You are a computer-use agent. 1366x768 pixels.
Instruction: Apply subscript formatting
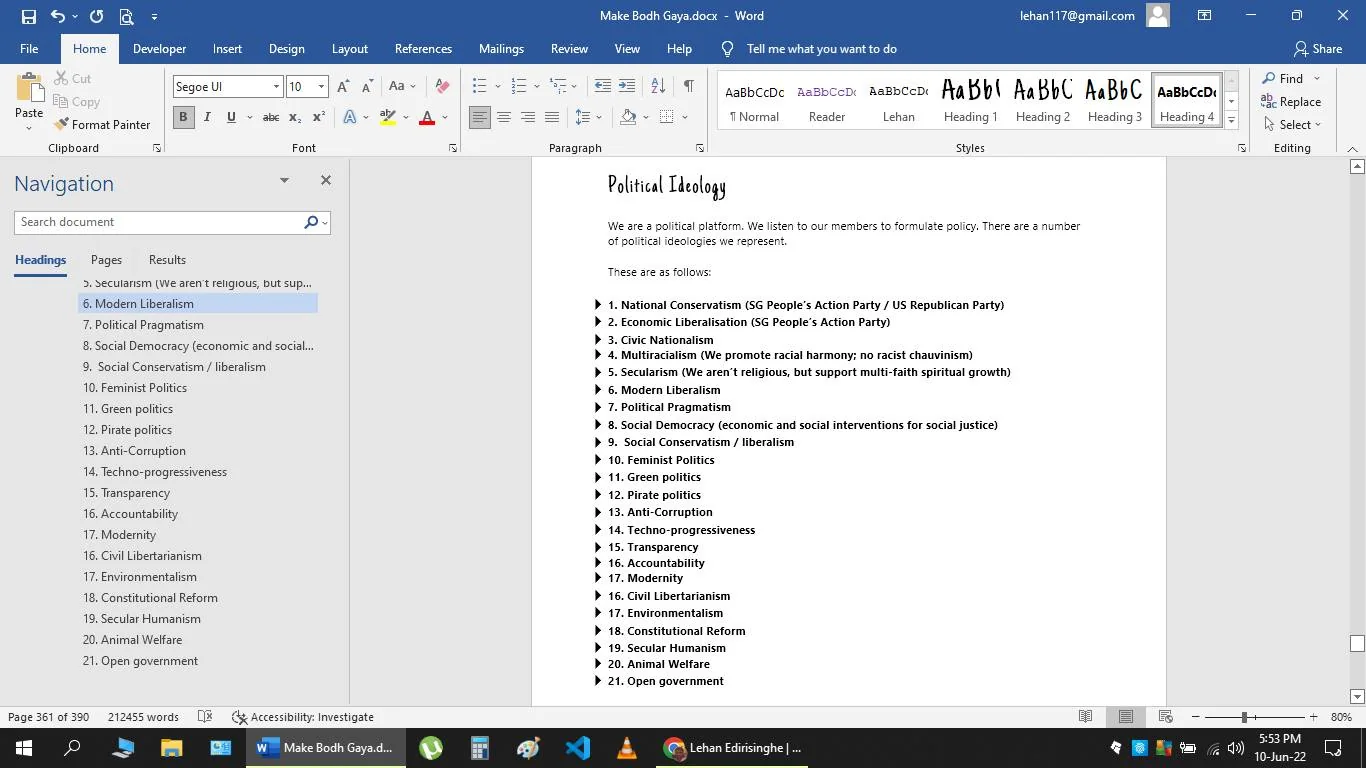[295, 117]
